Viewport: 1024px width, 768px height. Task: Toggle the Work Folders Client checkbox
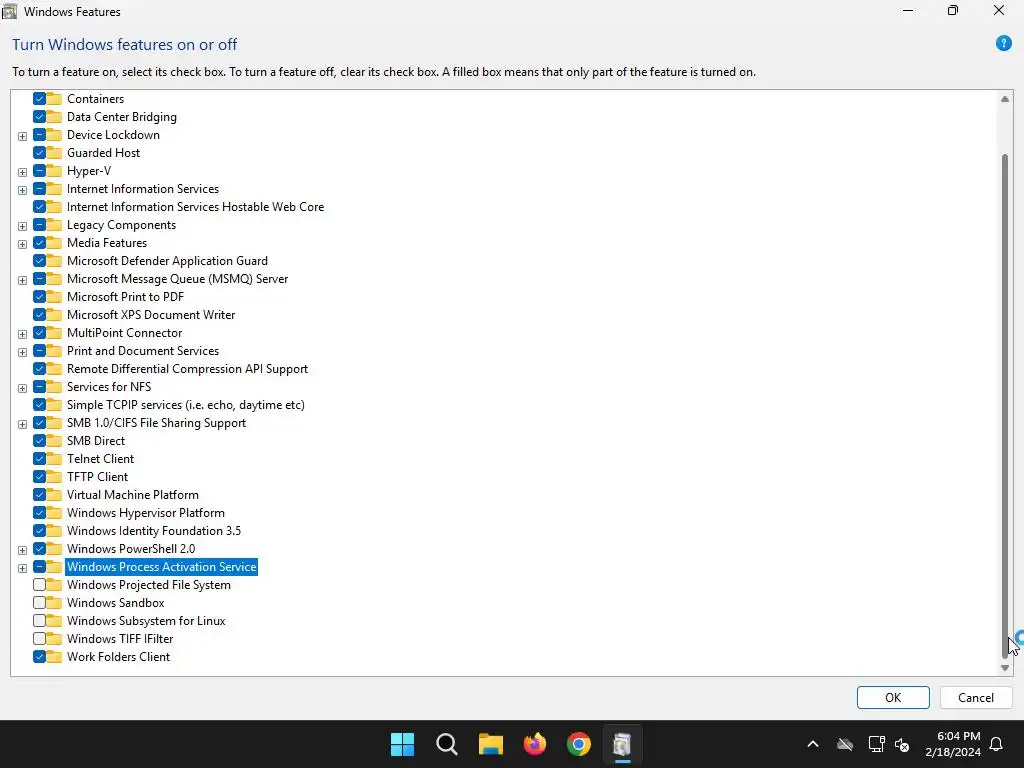(39, 656)
